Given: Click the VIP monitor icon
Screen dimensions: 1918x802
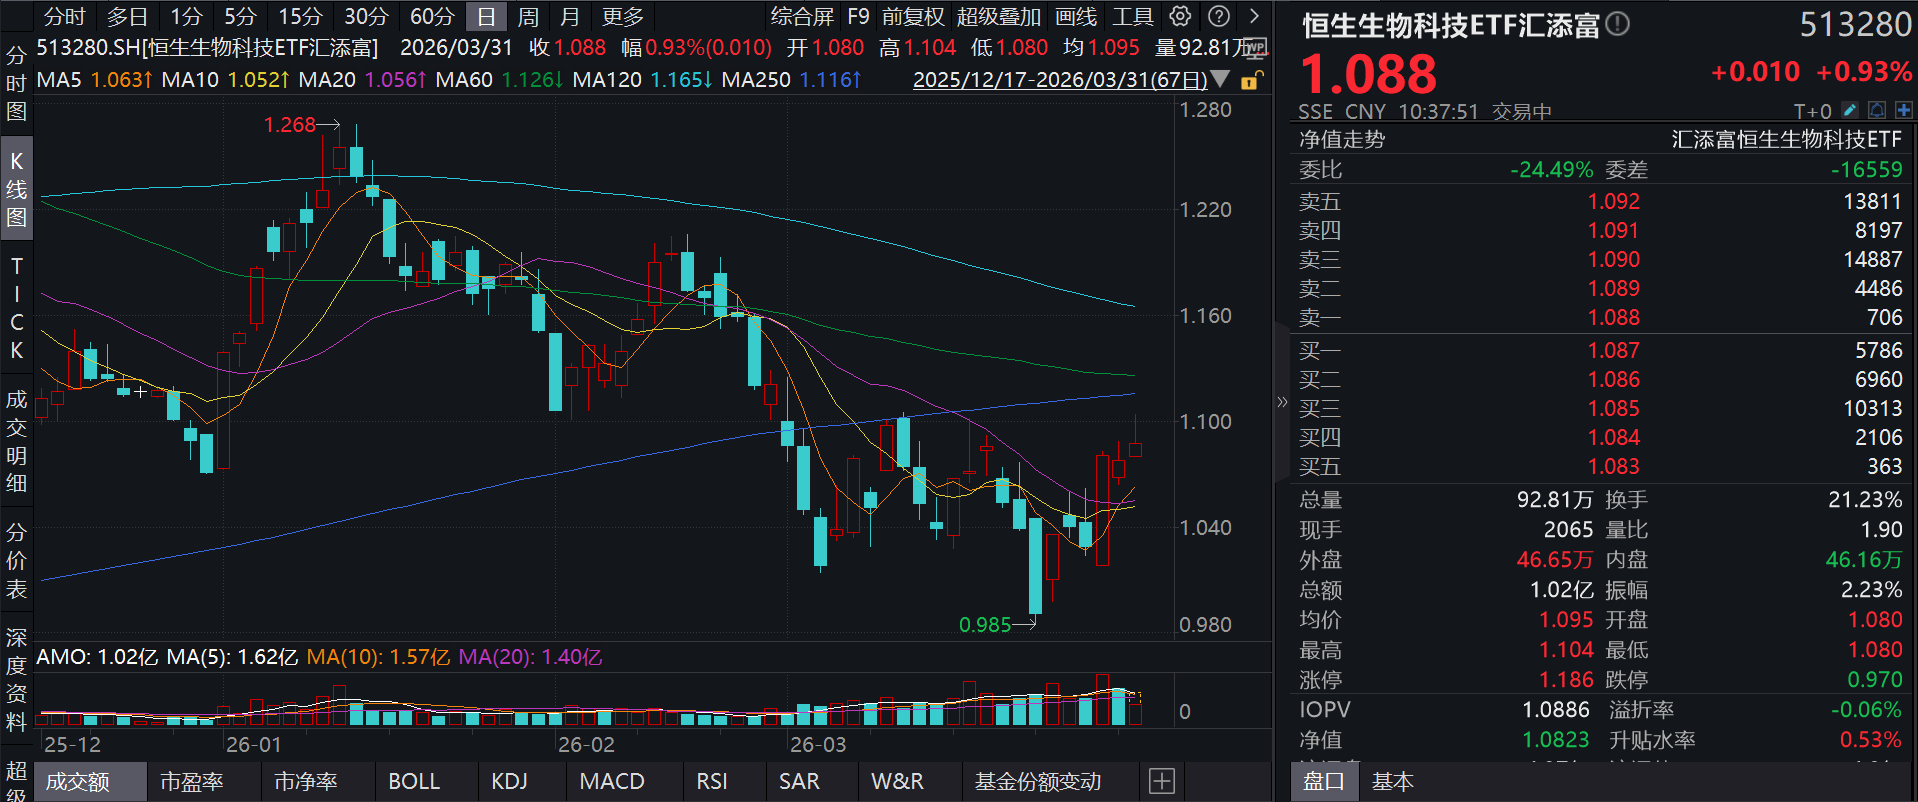Looking at the screenshot, I should point(1257,47).
